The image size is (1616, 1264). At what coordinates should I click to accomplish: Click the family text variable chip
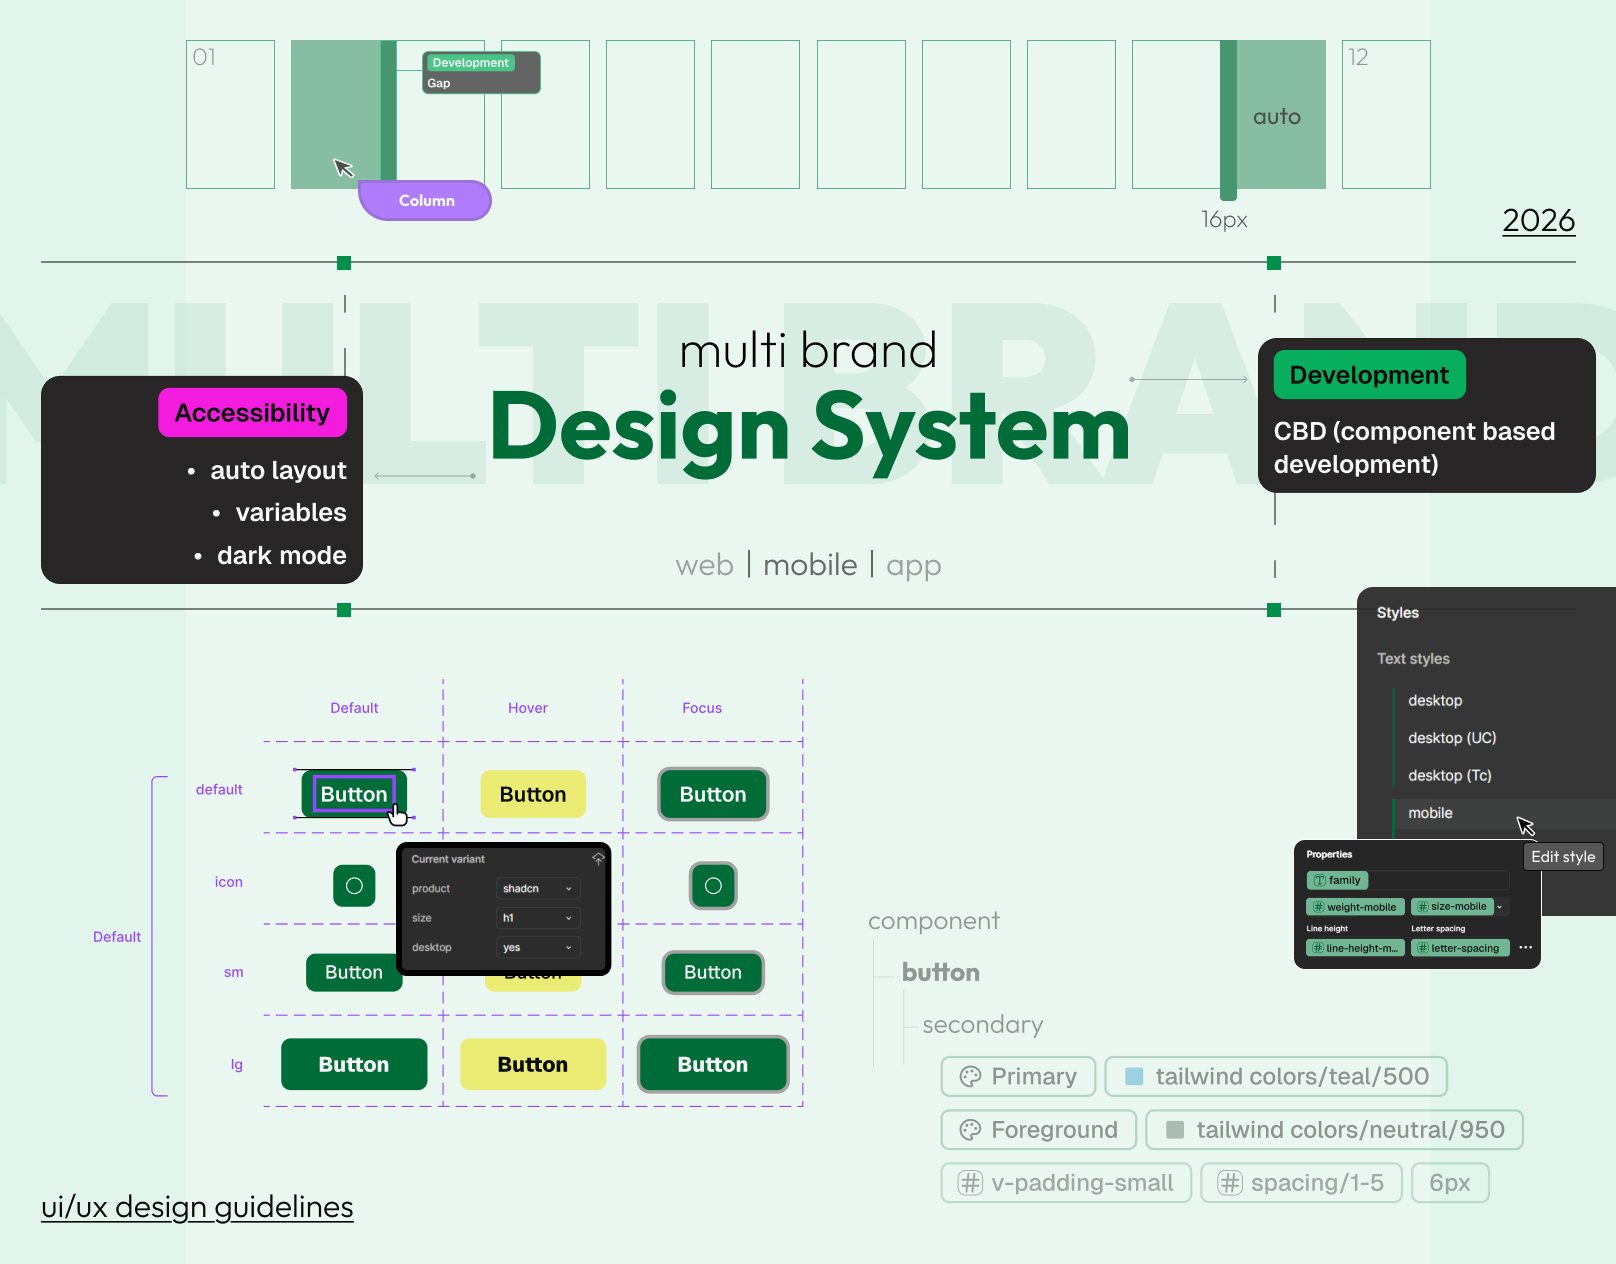point(1337,880)
